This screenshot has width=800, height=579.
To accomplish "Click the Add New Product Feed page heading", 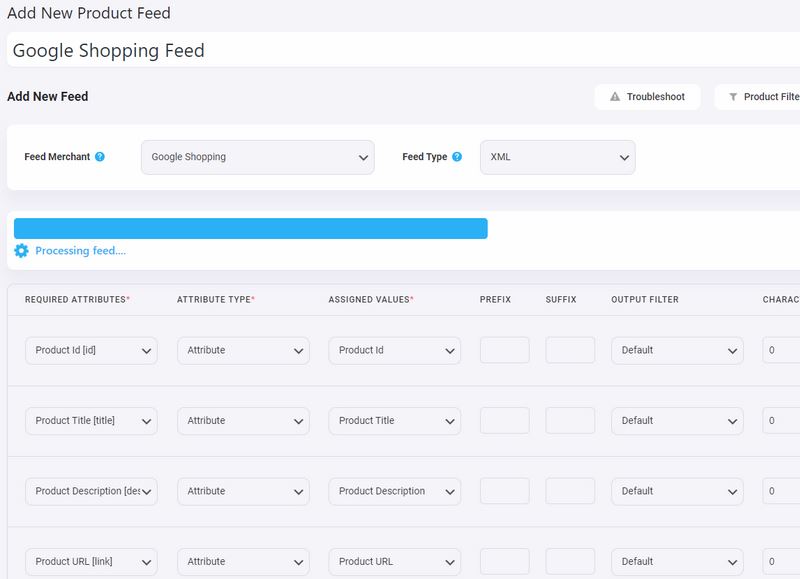I will 89,13.
